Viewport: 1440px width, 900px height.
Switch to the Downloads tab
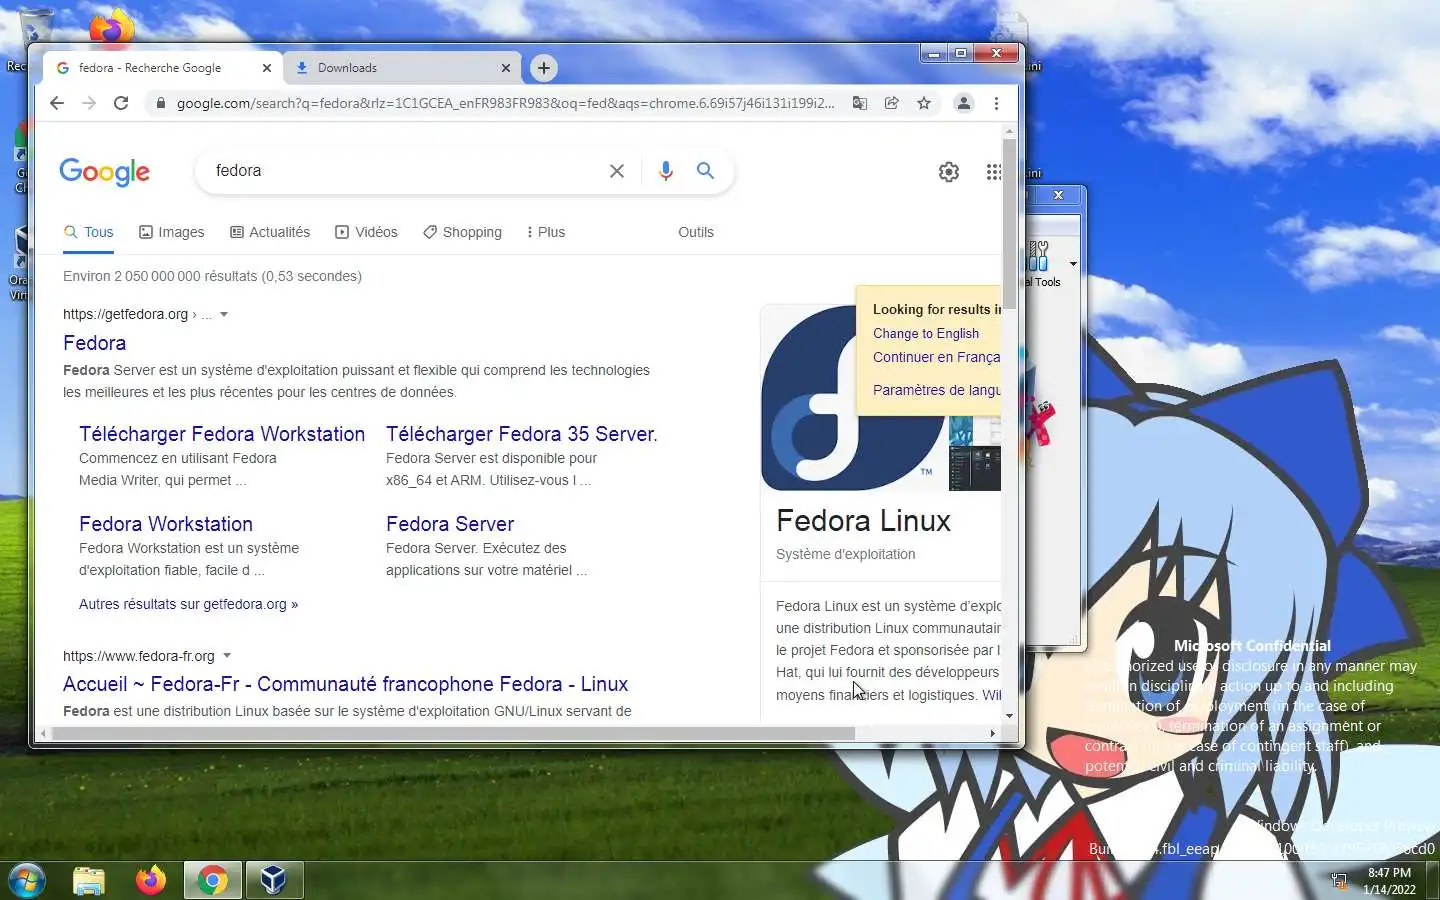(402, 68)
